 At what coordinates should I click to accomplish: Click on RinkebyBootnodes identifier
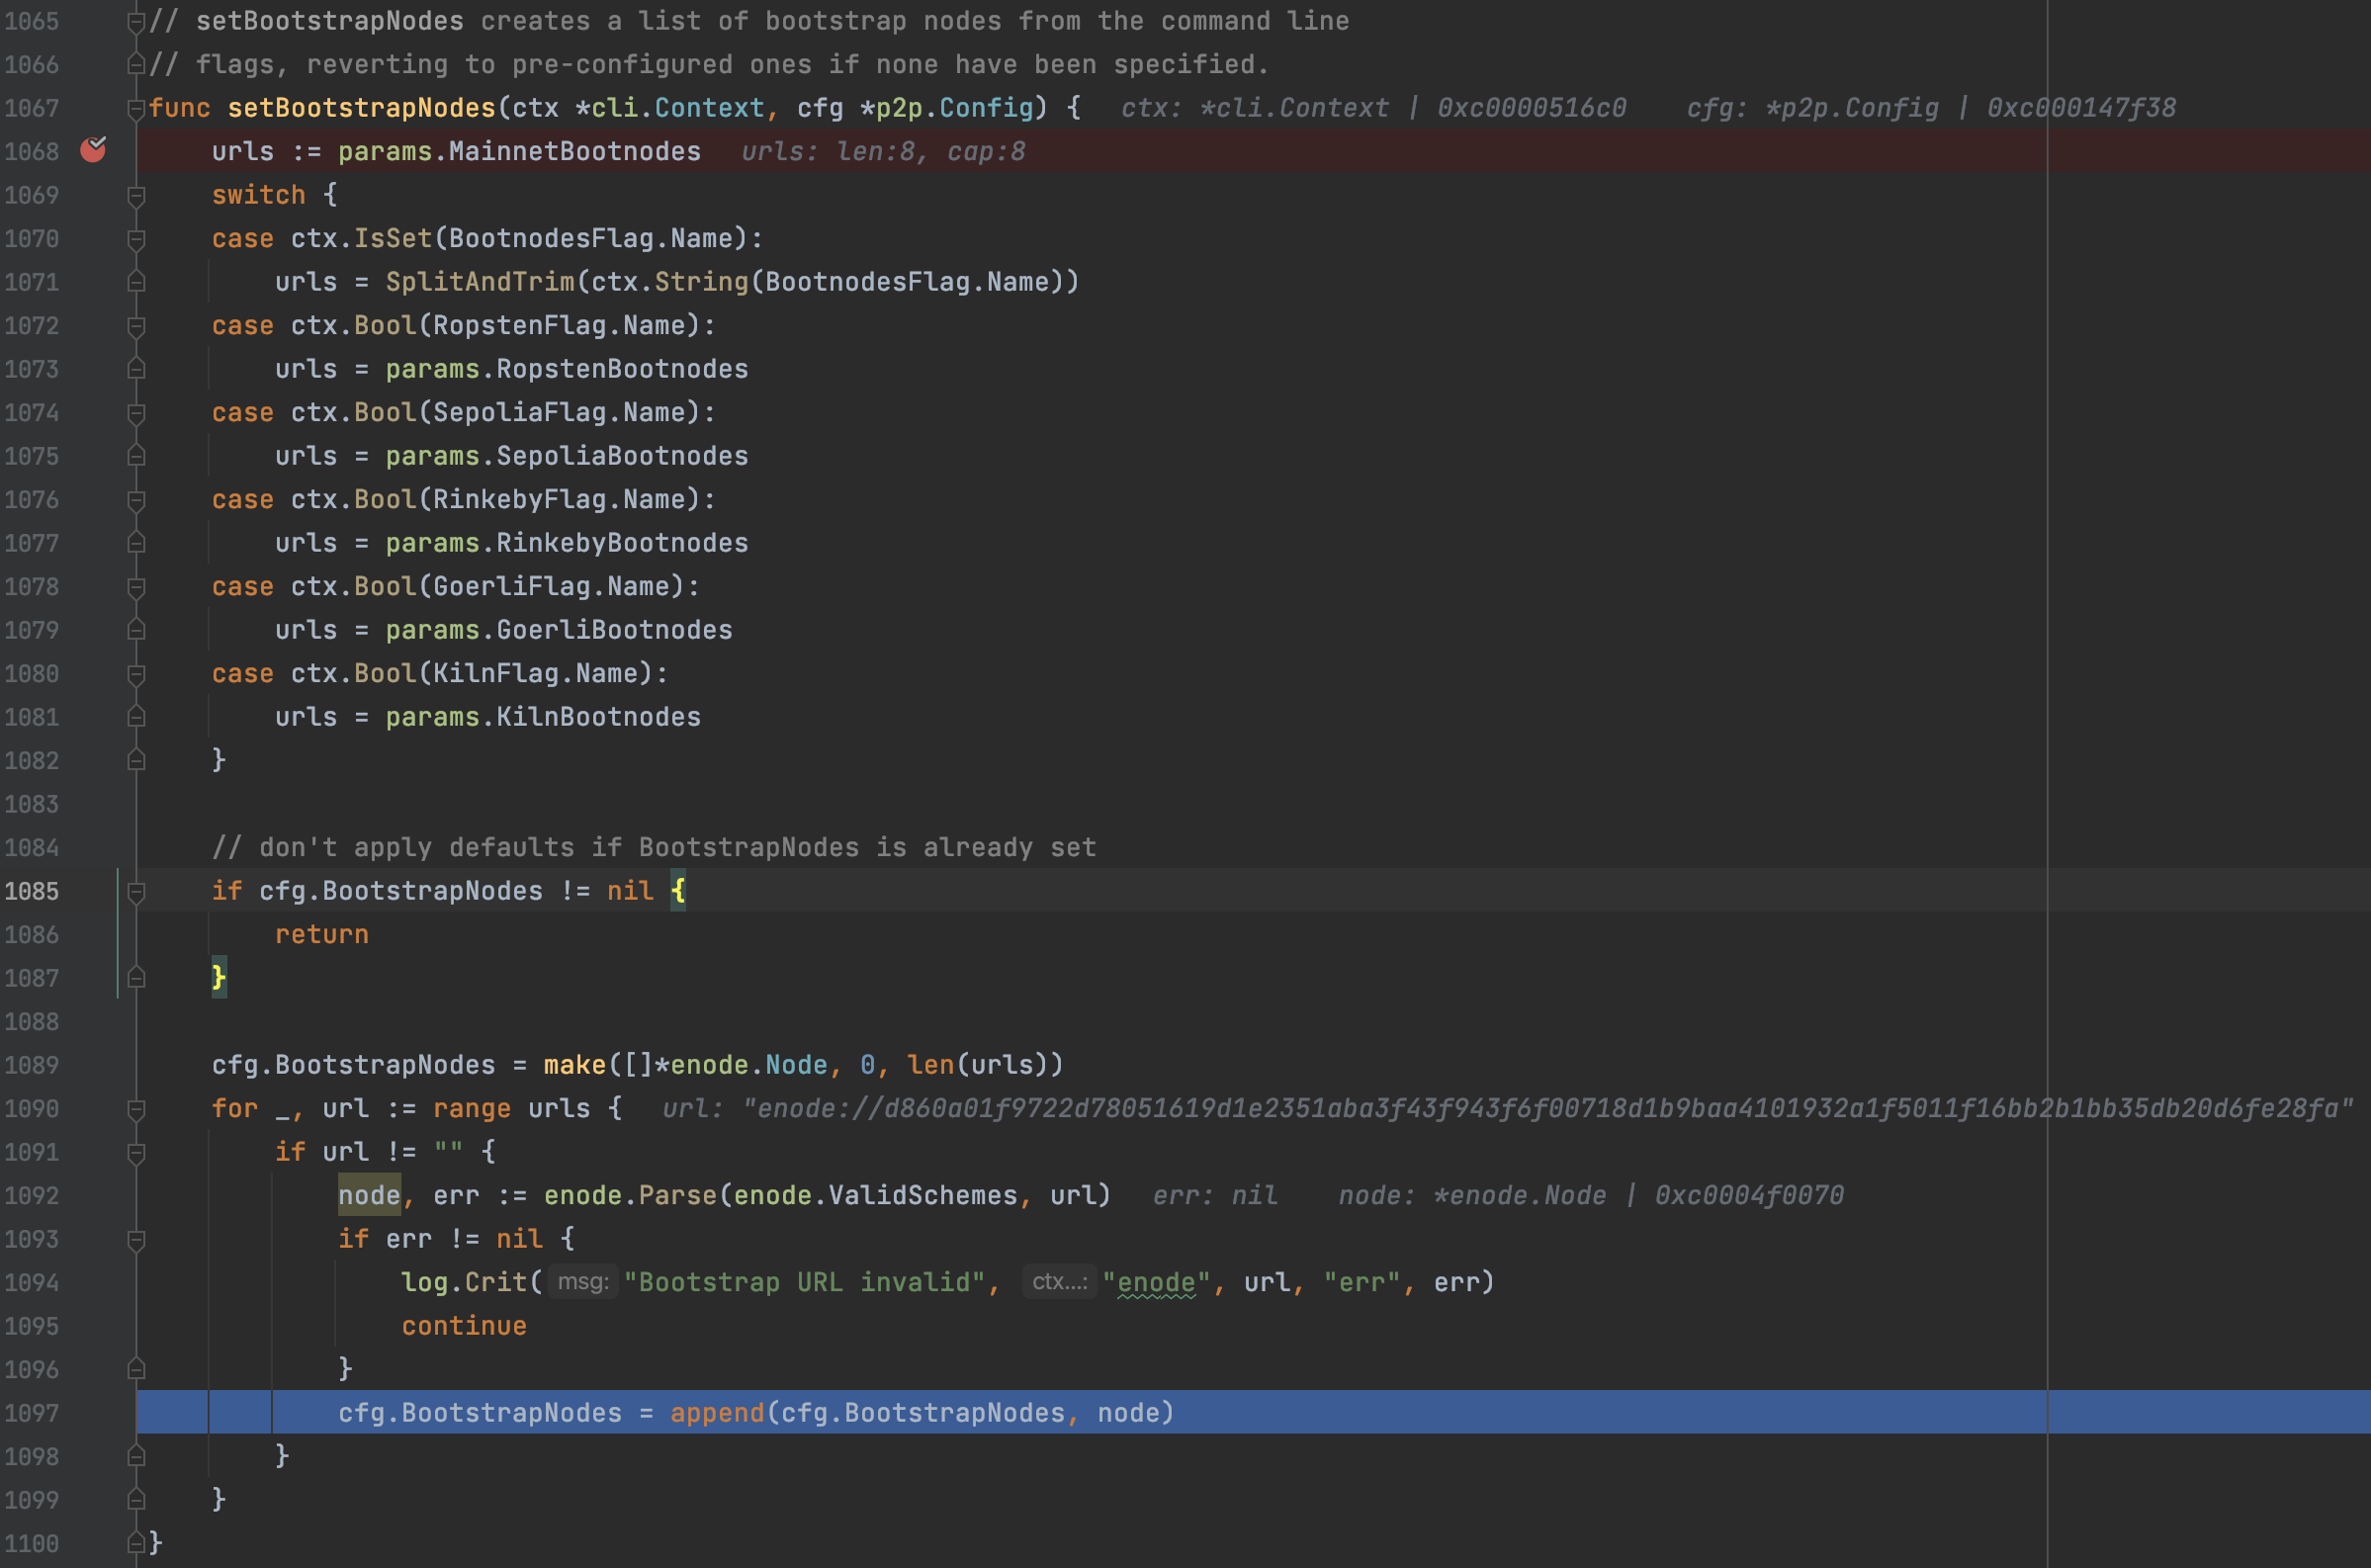coord(622,543)
